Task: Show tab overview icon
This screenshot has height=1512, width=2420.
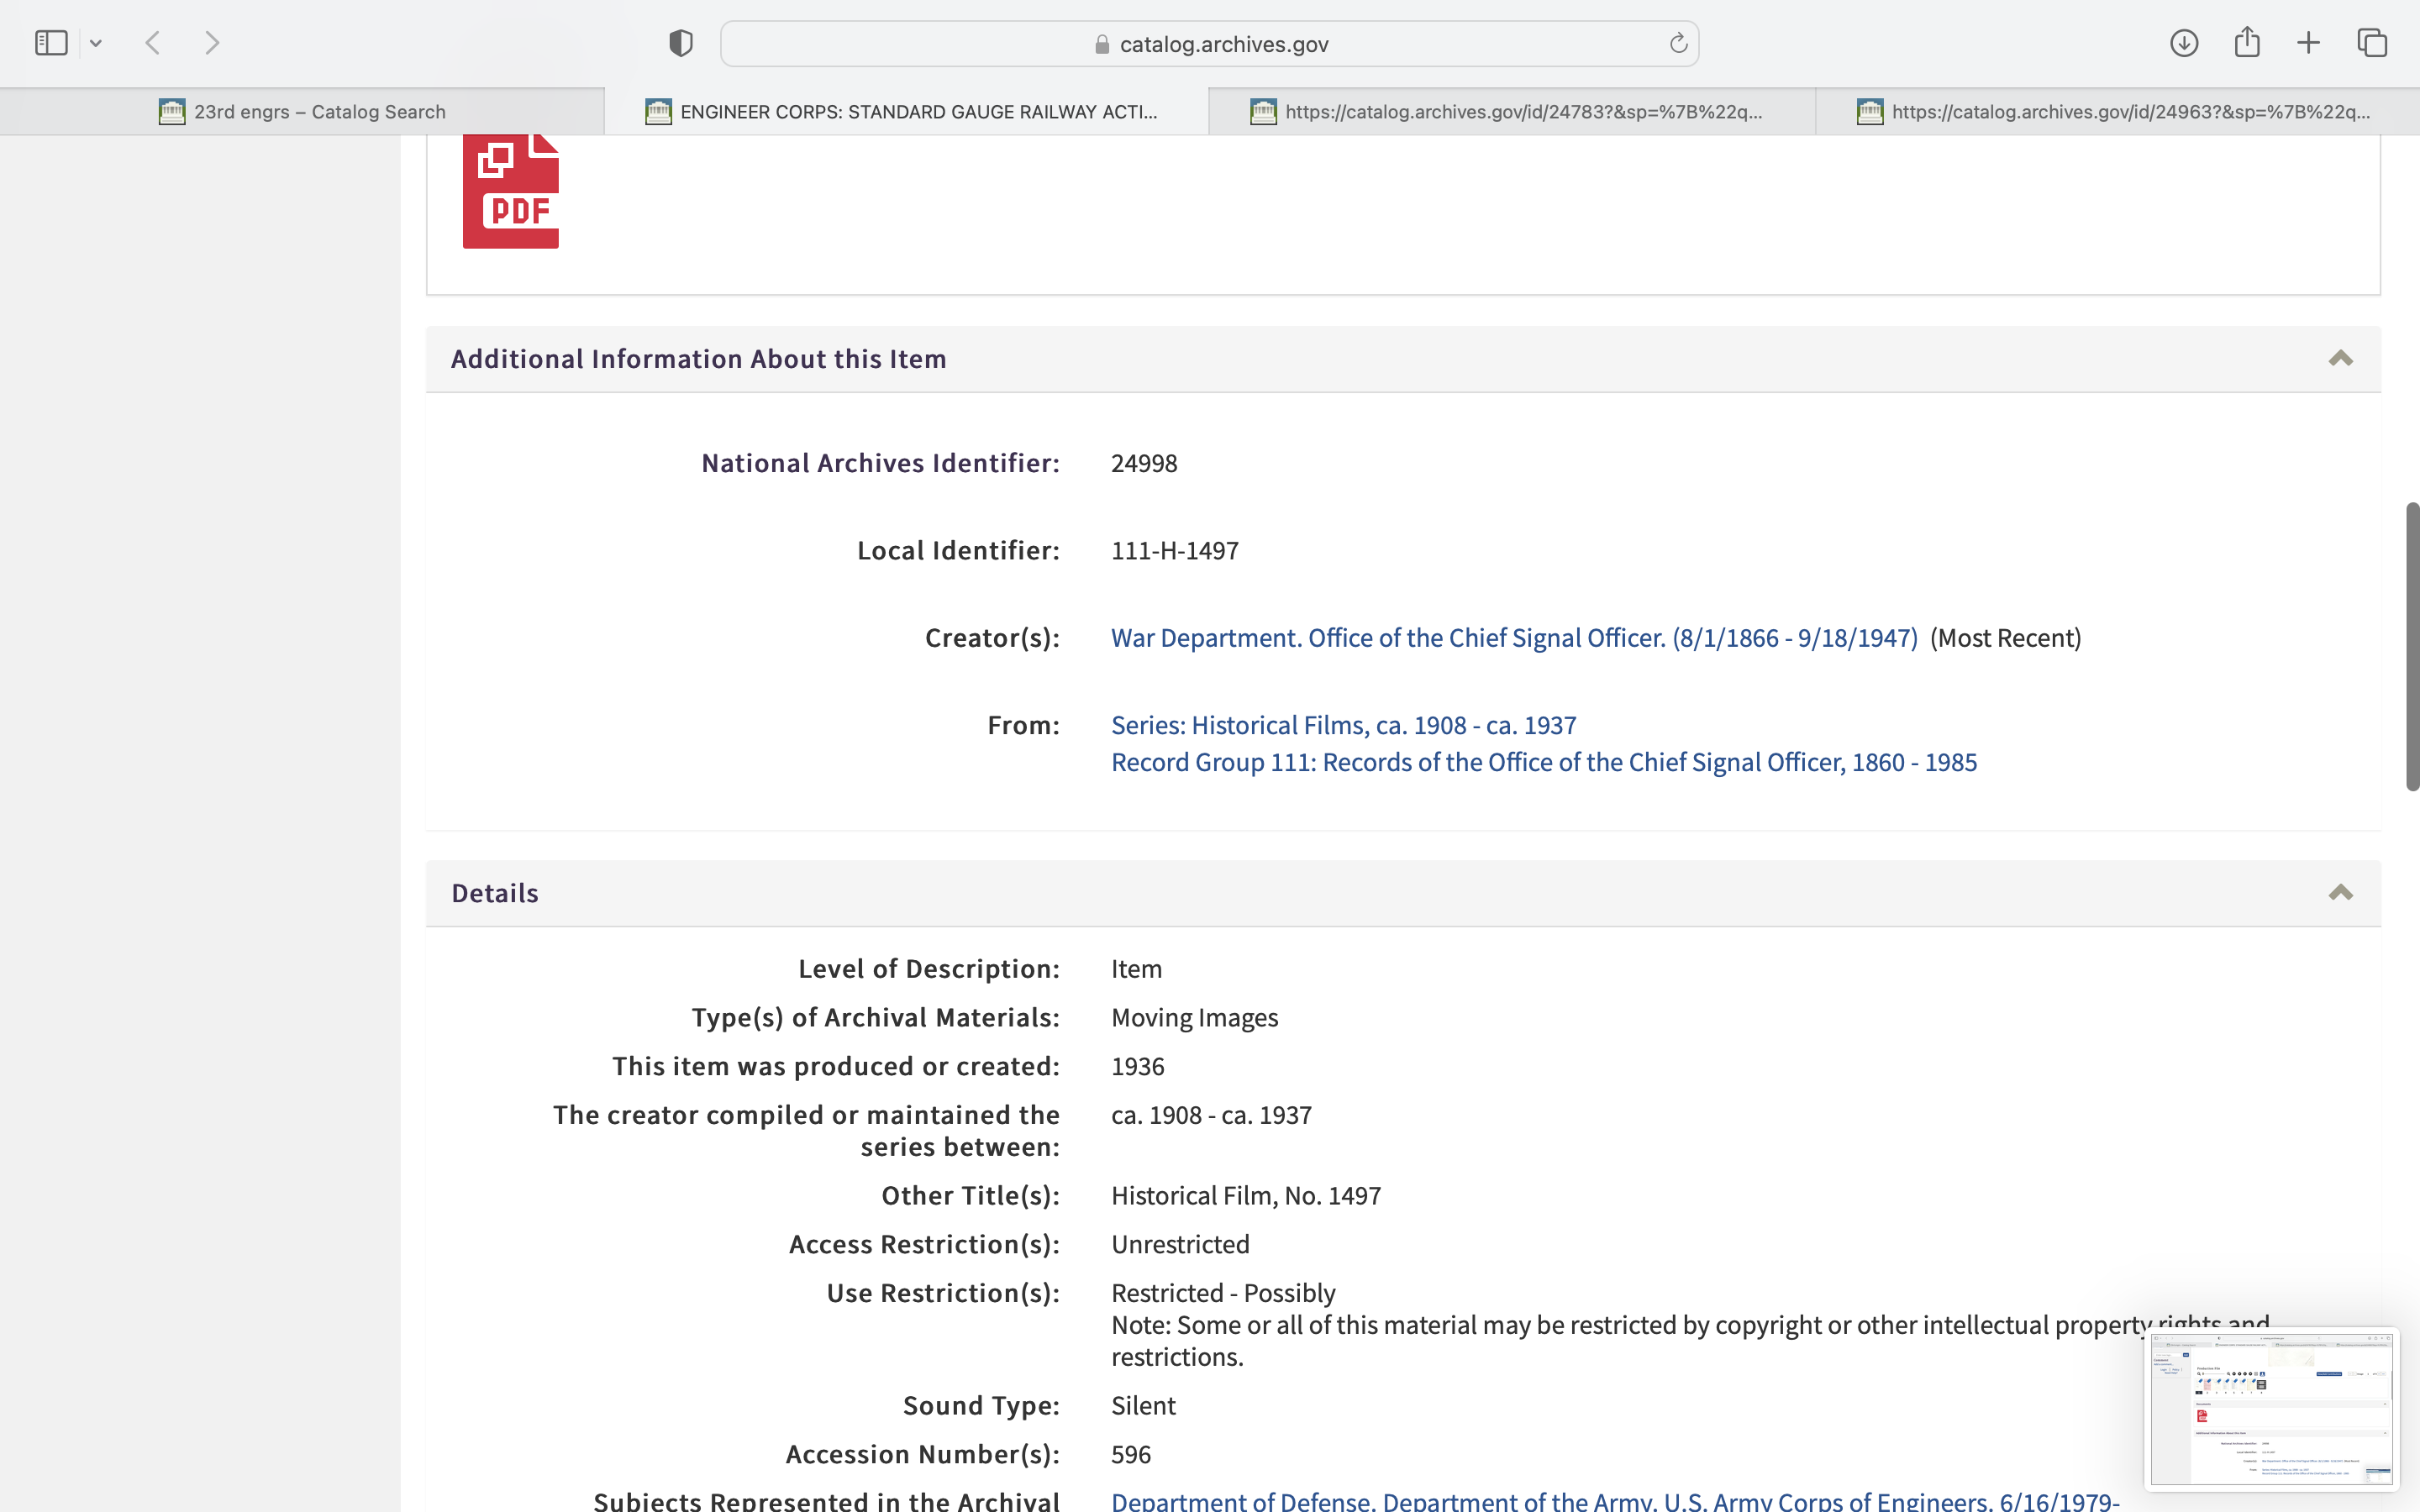Action: pos(2372,43)
